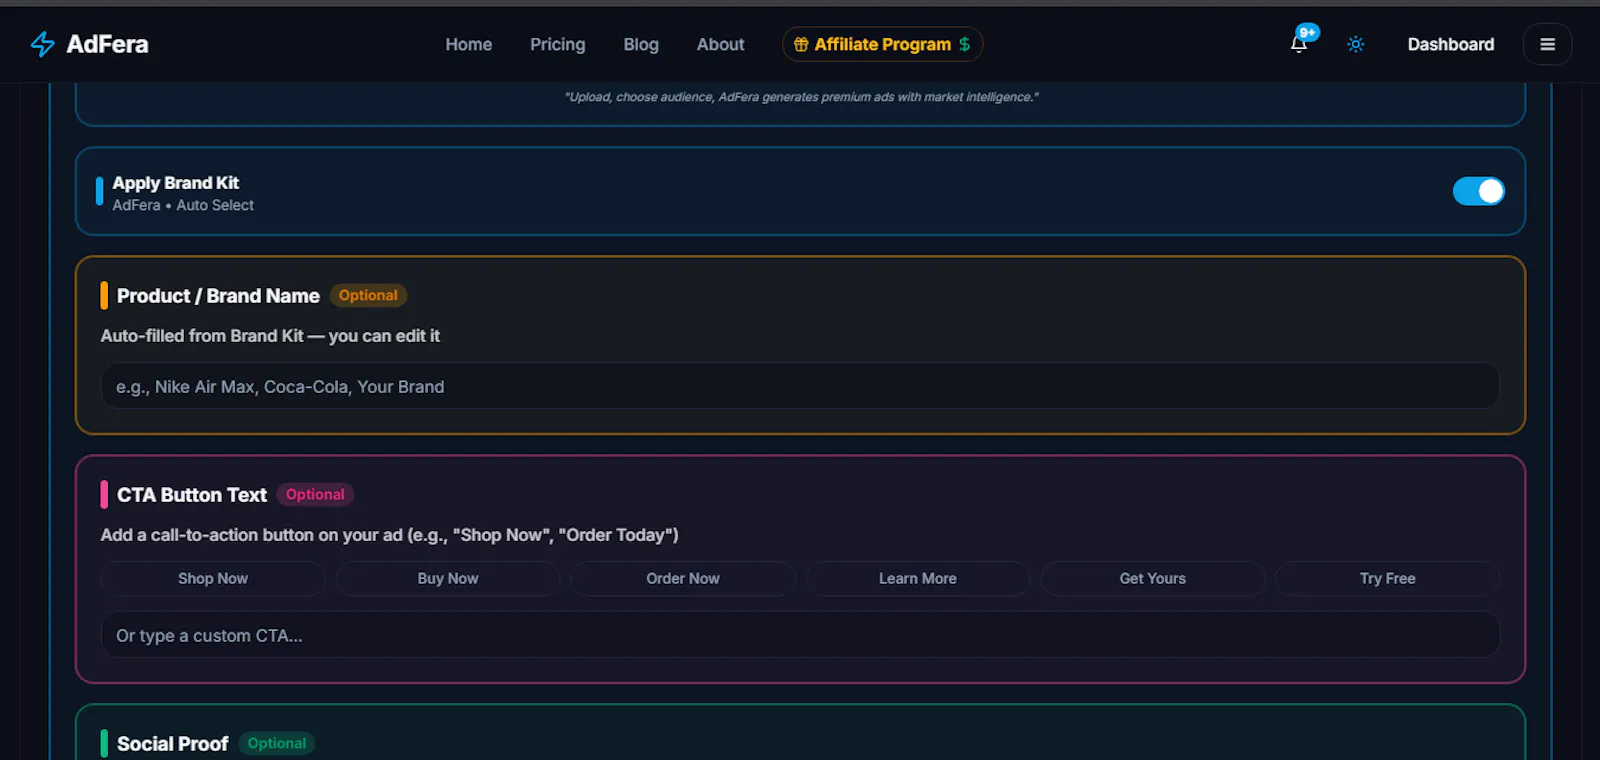Go to the Pricing page
The height and width of the screenshot is (760, 1600).
coord(558,44)
